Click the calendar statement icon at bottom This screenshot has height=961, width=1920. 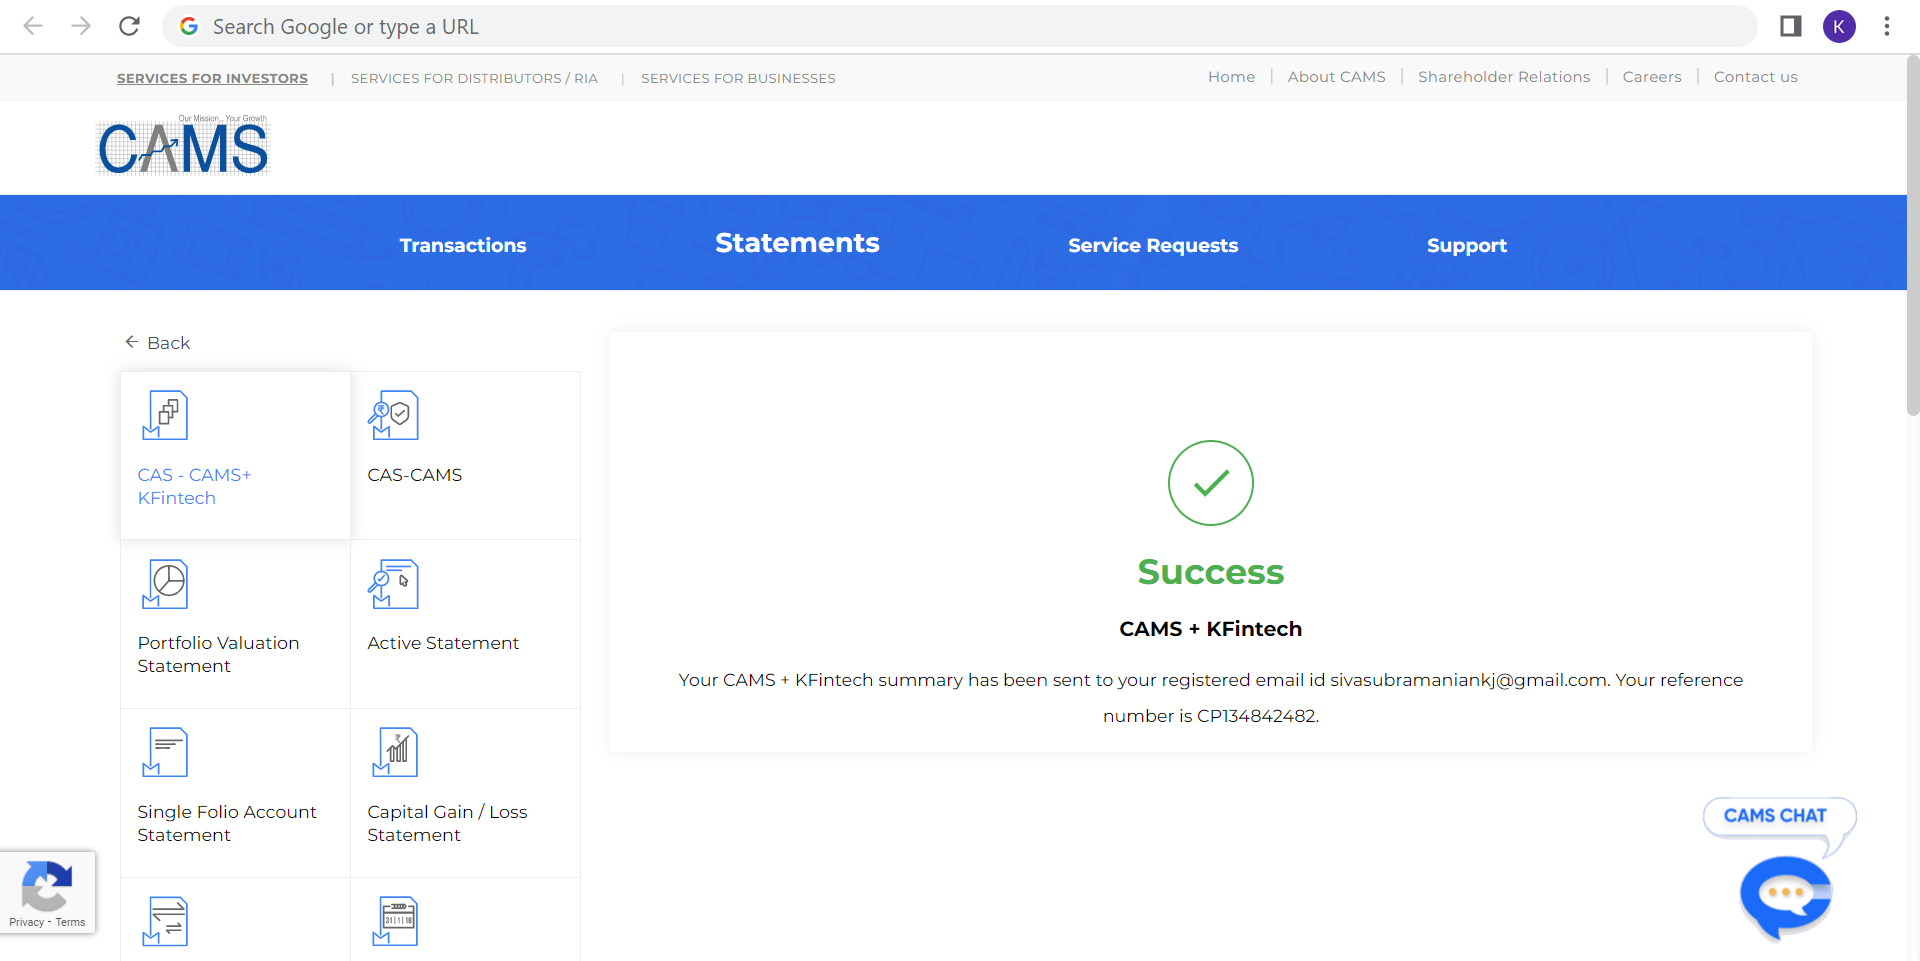[x=395, y=921]
